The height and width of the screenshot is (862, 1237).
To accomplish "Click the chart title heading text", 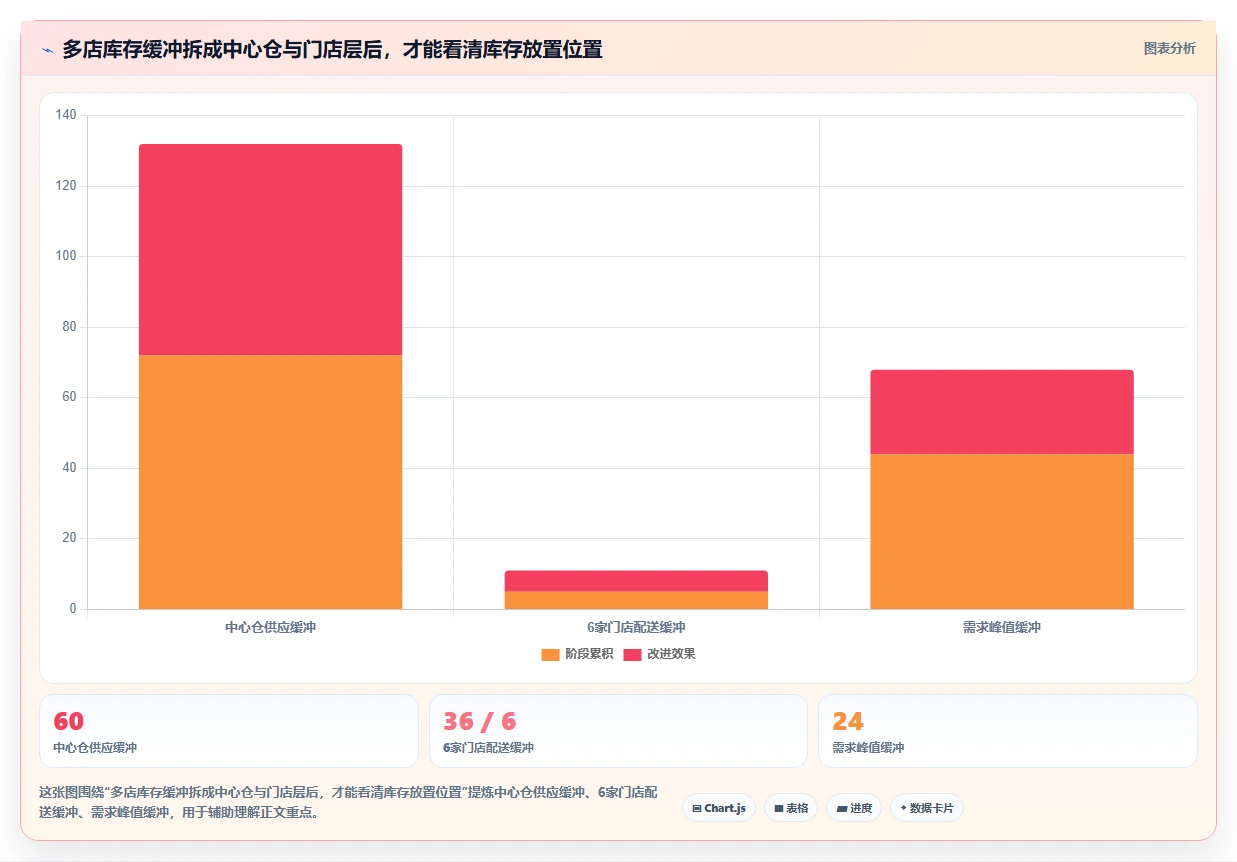I will [332, 49].
